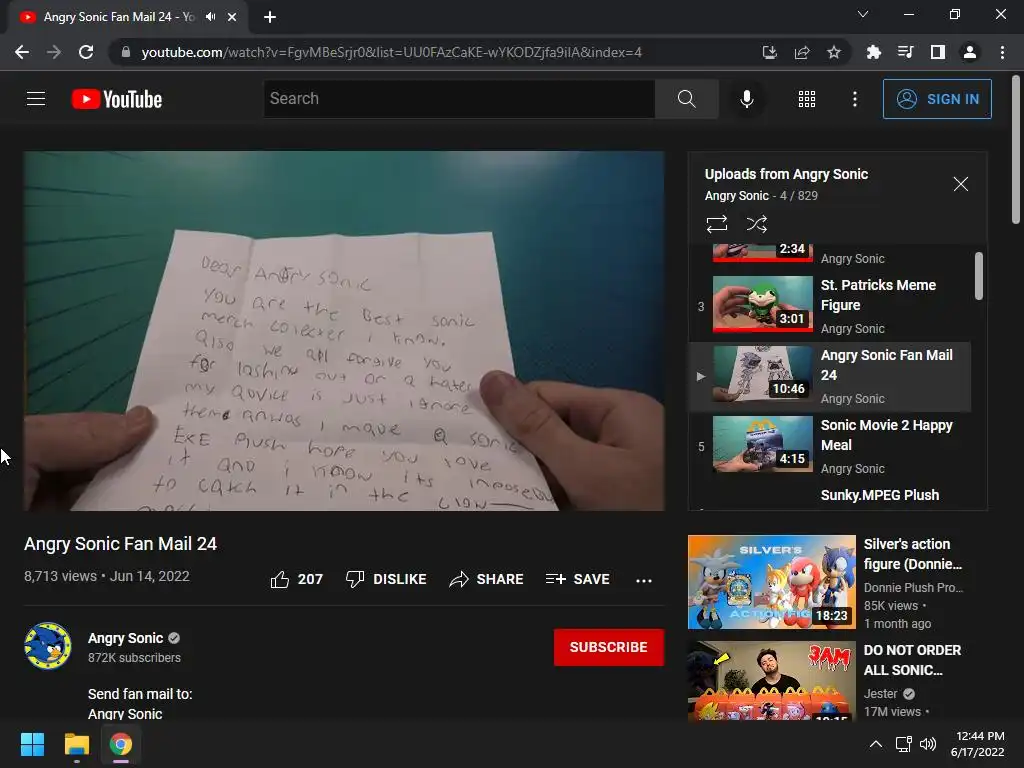1024x768 pixels.
Task: Go back with the browser back arrow
Action: 22,52
